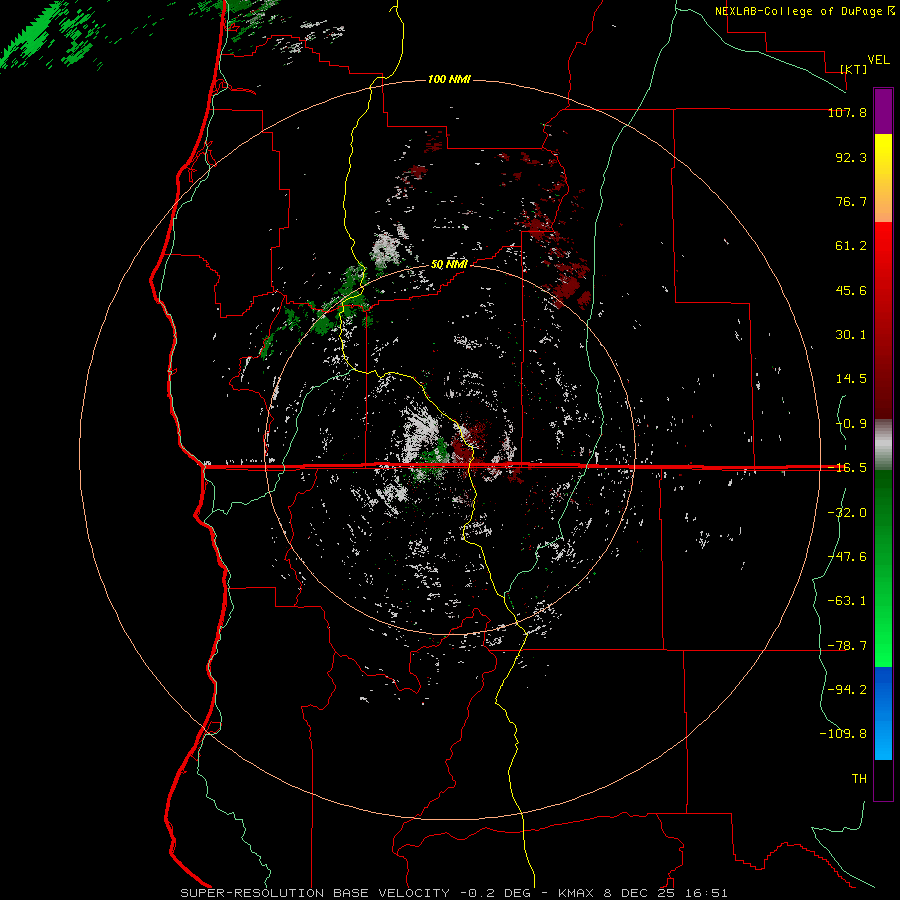Click the SUPER-RESOLUTION BASE VELOCITY caption text
Viewport: 900px width, 900px height.
315,893
